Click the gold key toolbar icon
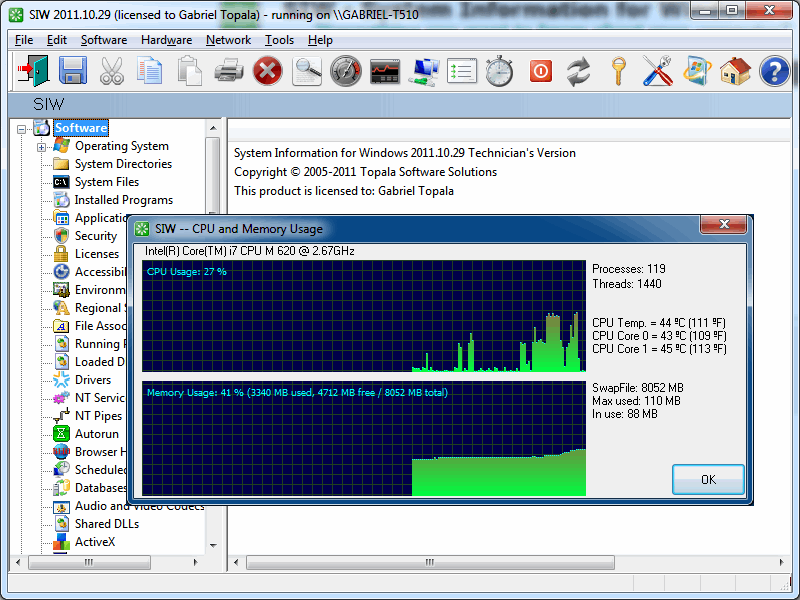800x600 pixels. click(618, 71)
